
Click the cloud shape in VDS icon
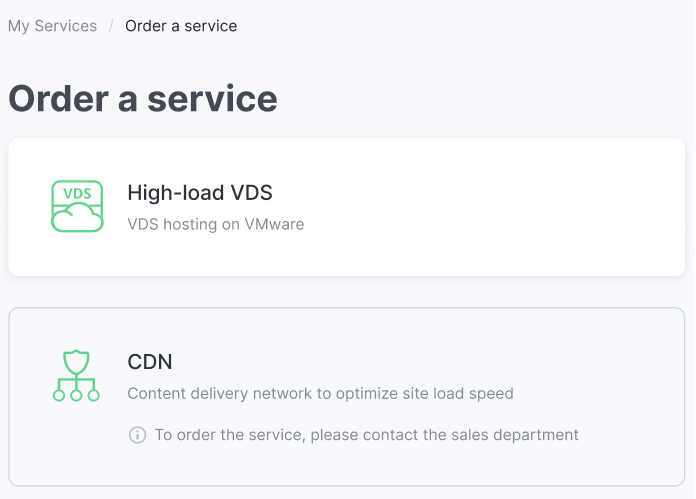(x=77, y=218)
